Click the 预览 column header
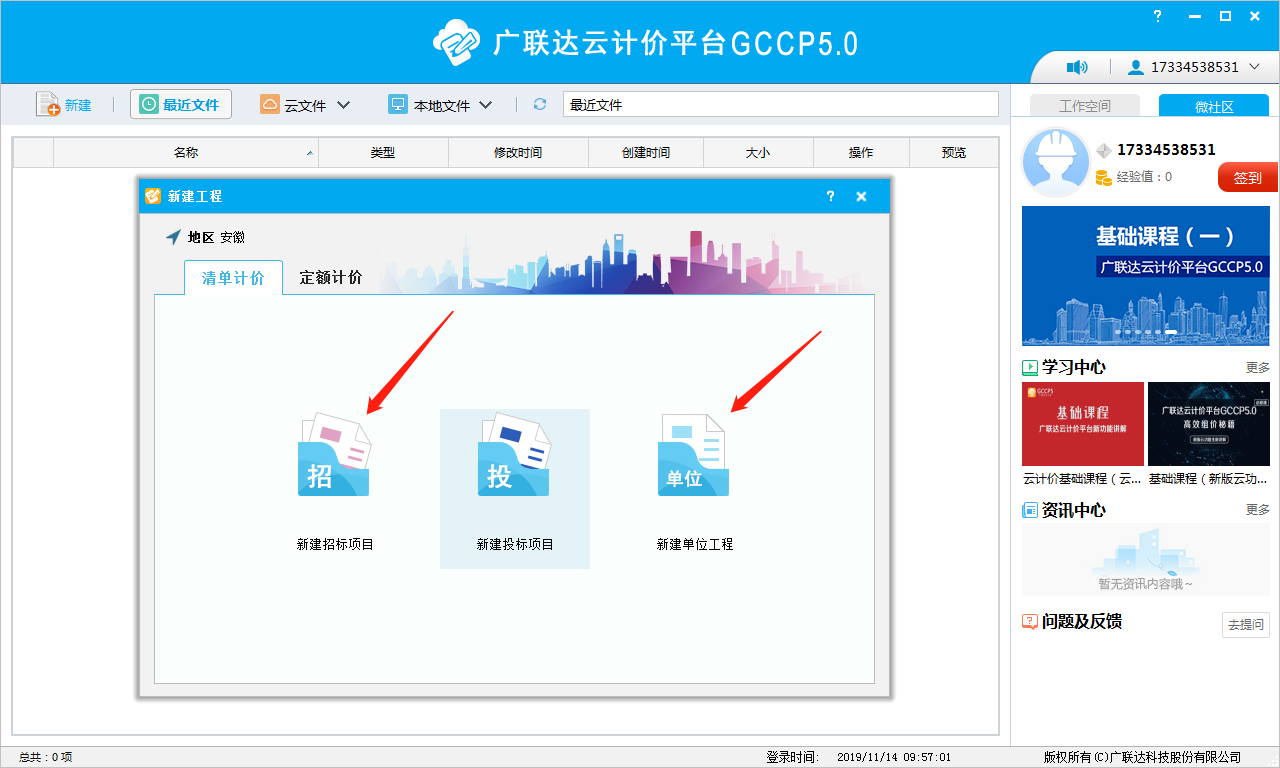Viewport: 1280px width, 768px height. (x=954, y=152)
